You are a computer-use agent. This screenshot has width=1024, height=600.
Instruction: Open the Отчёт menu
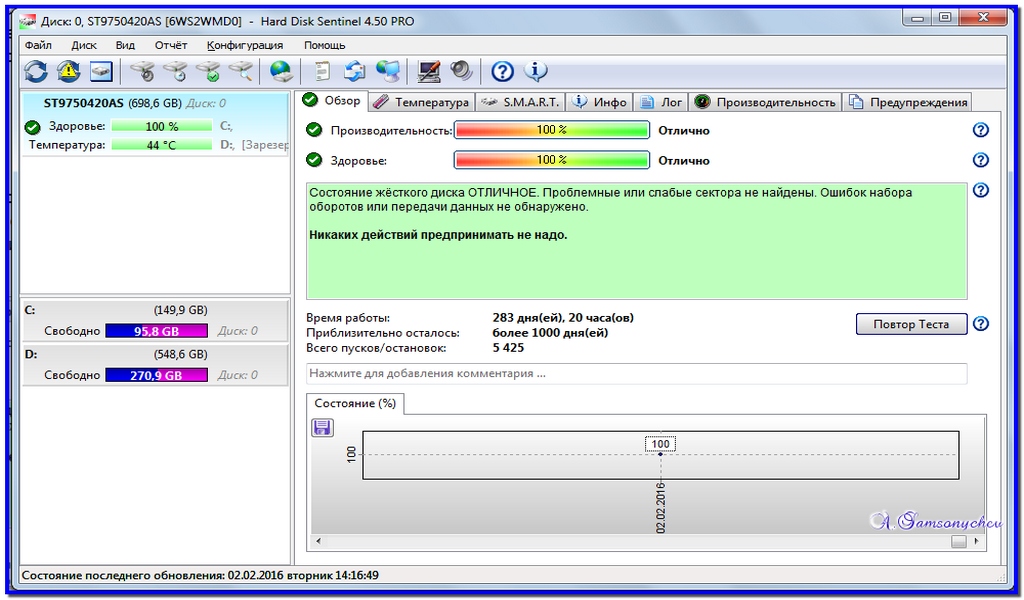tap(171, 45)
